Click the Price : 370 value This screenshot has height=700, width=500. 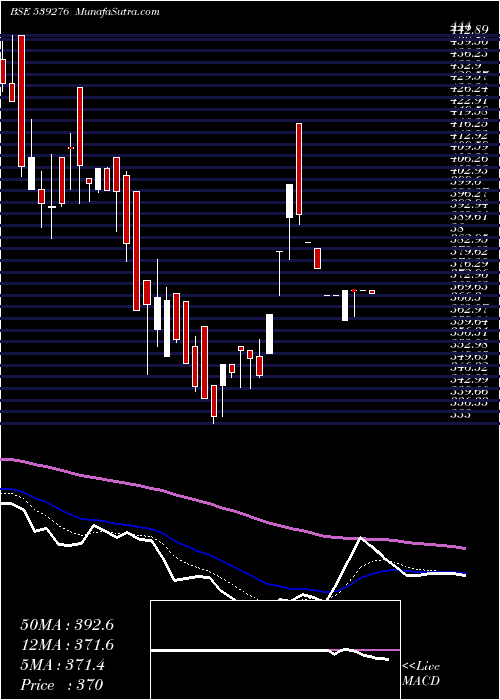[62, 685]
